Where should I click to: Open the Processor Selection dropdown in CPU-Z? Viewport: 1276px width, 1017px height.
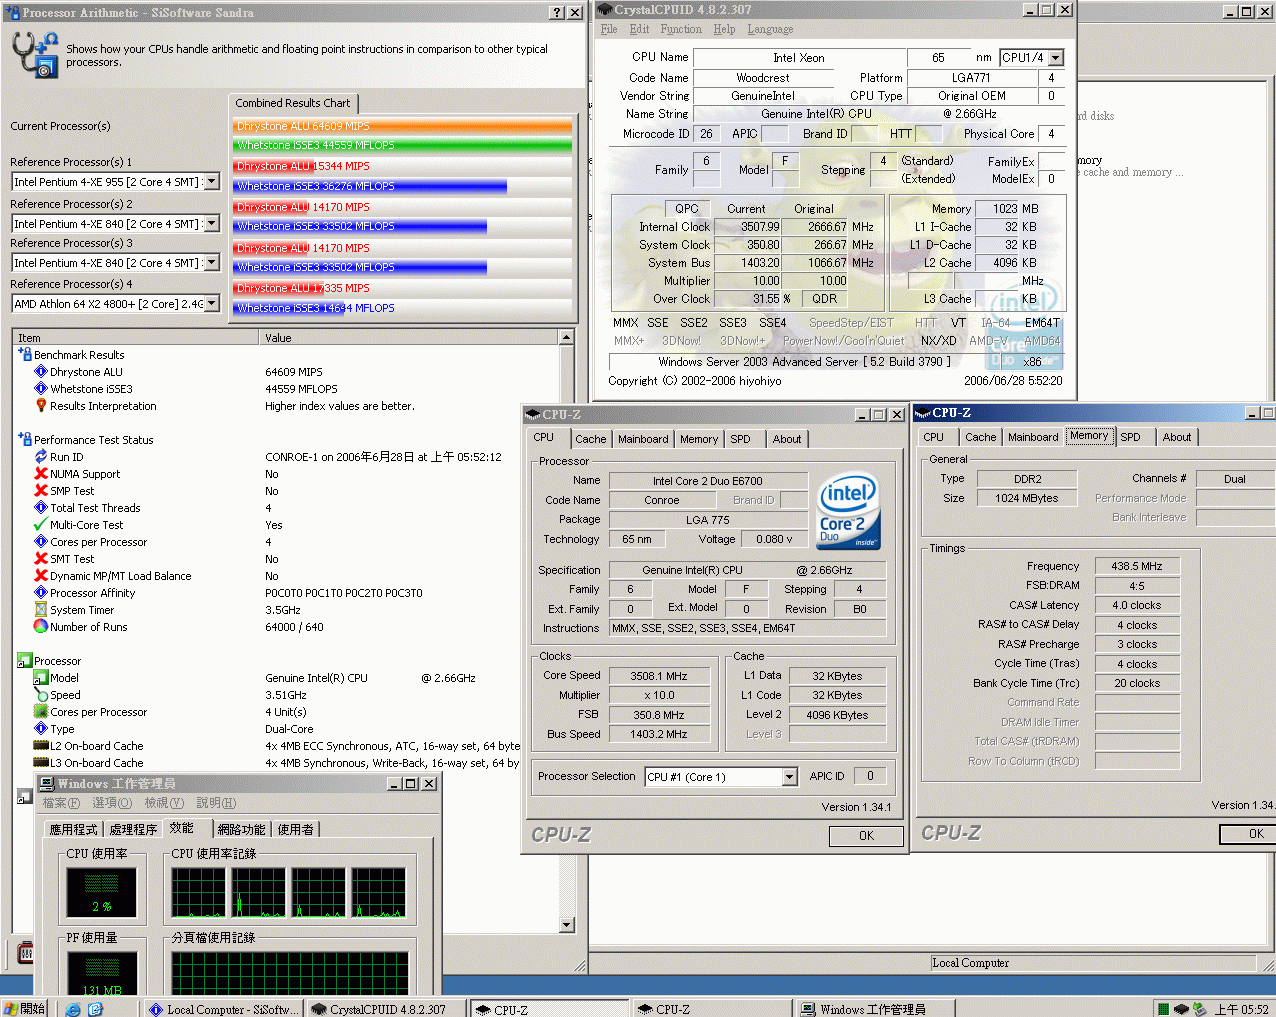[x=789, y=777]
